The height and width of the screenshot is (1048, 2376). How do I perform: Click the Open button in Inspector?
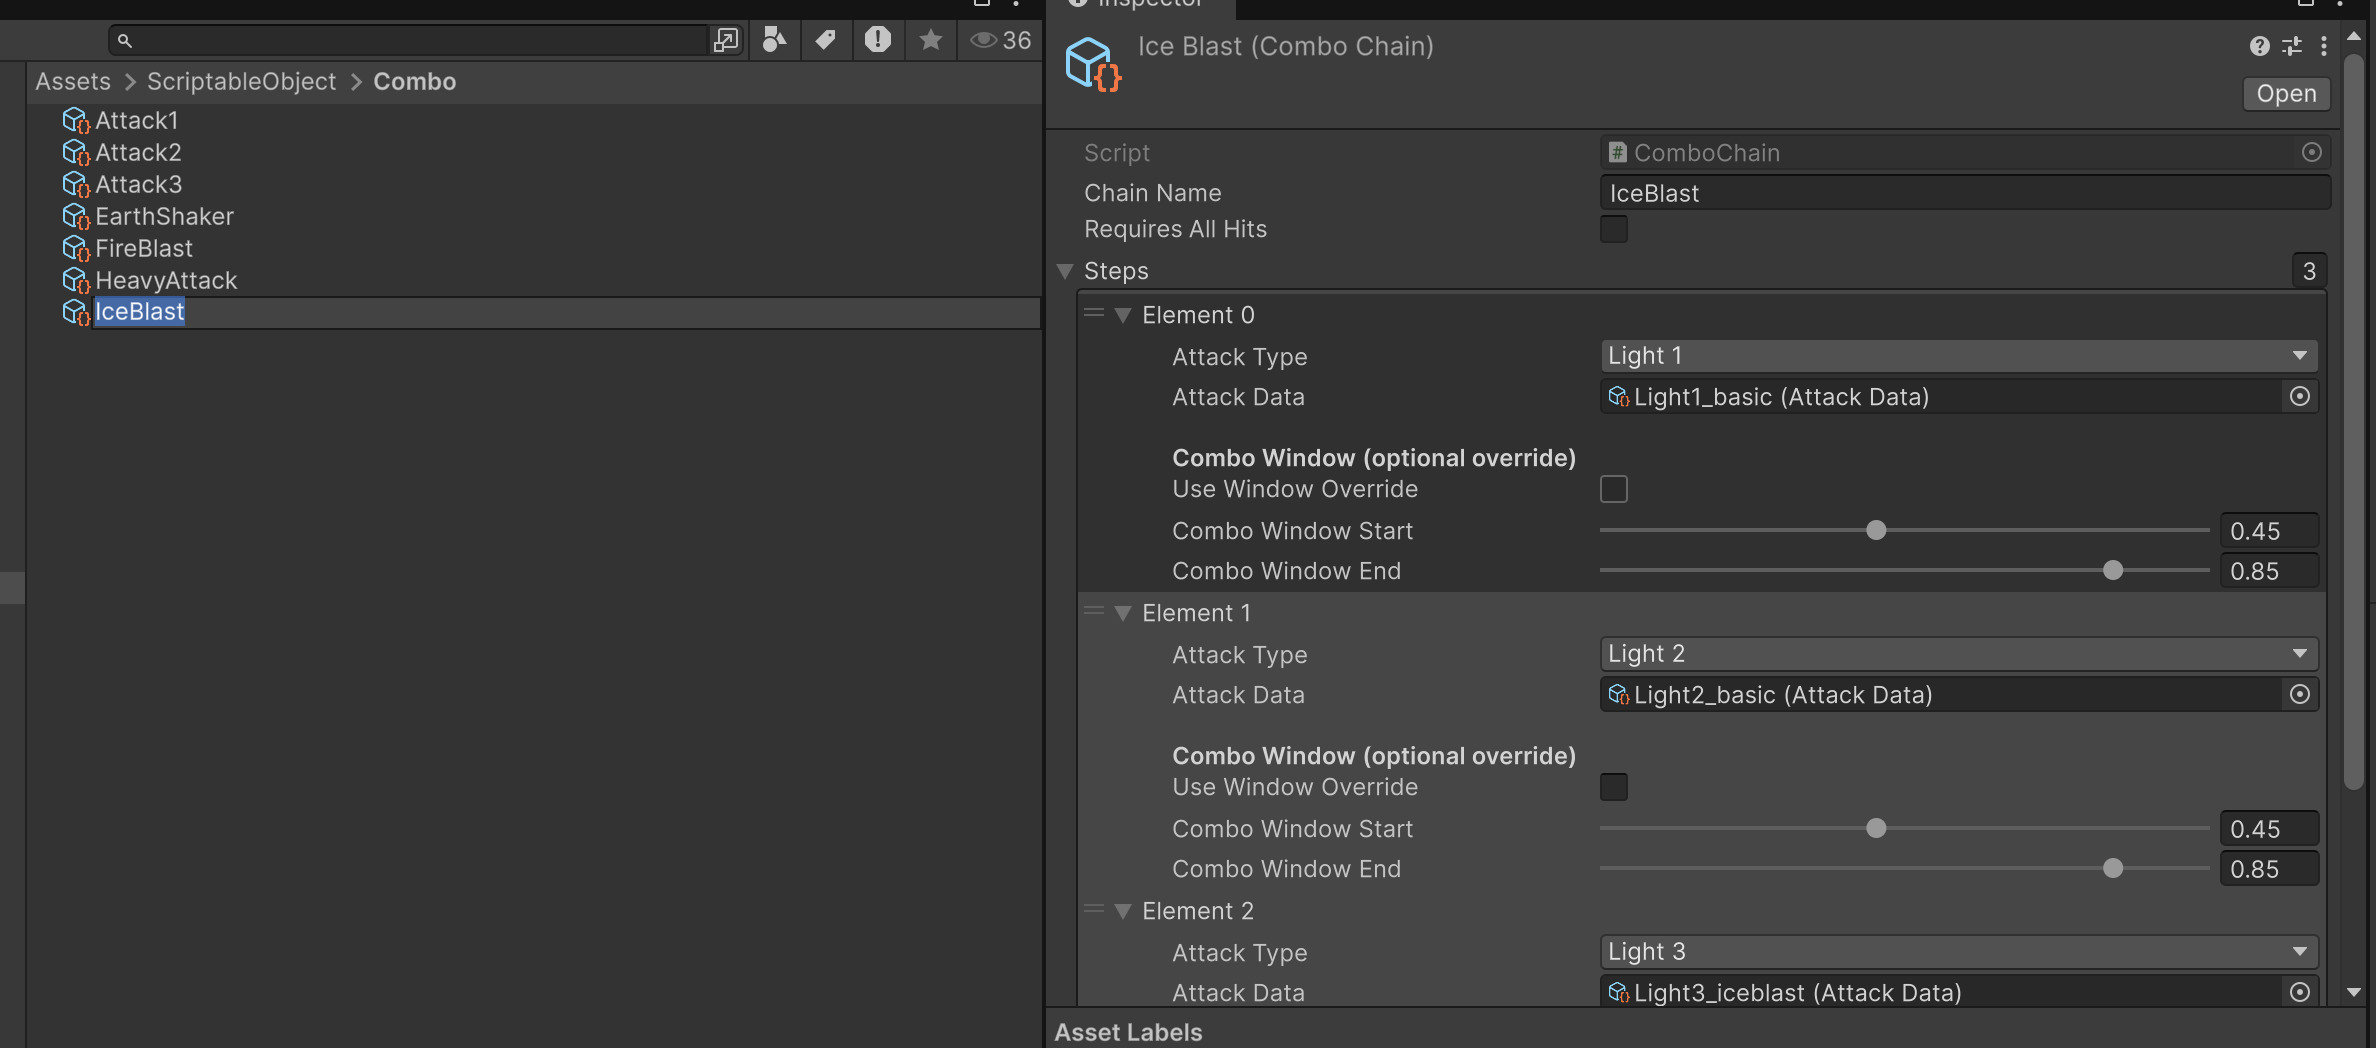tap(2286, 93)
